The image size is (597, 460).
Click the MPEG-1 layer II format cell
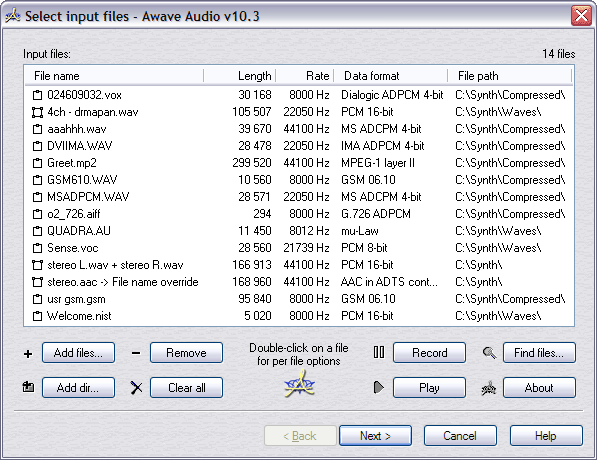coord(378,163)
